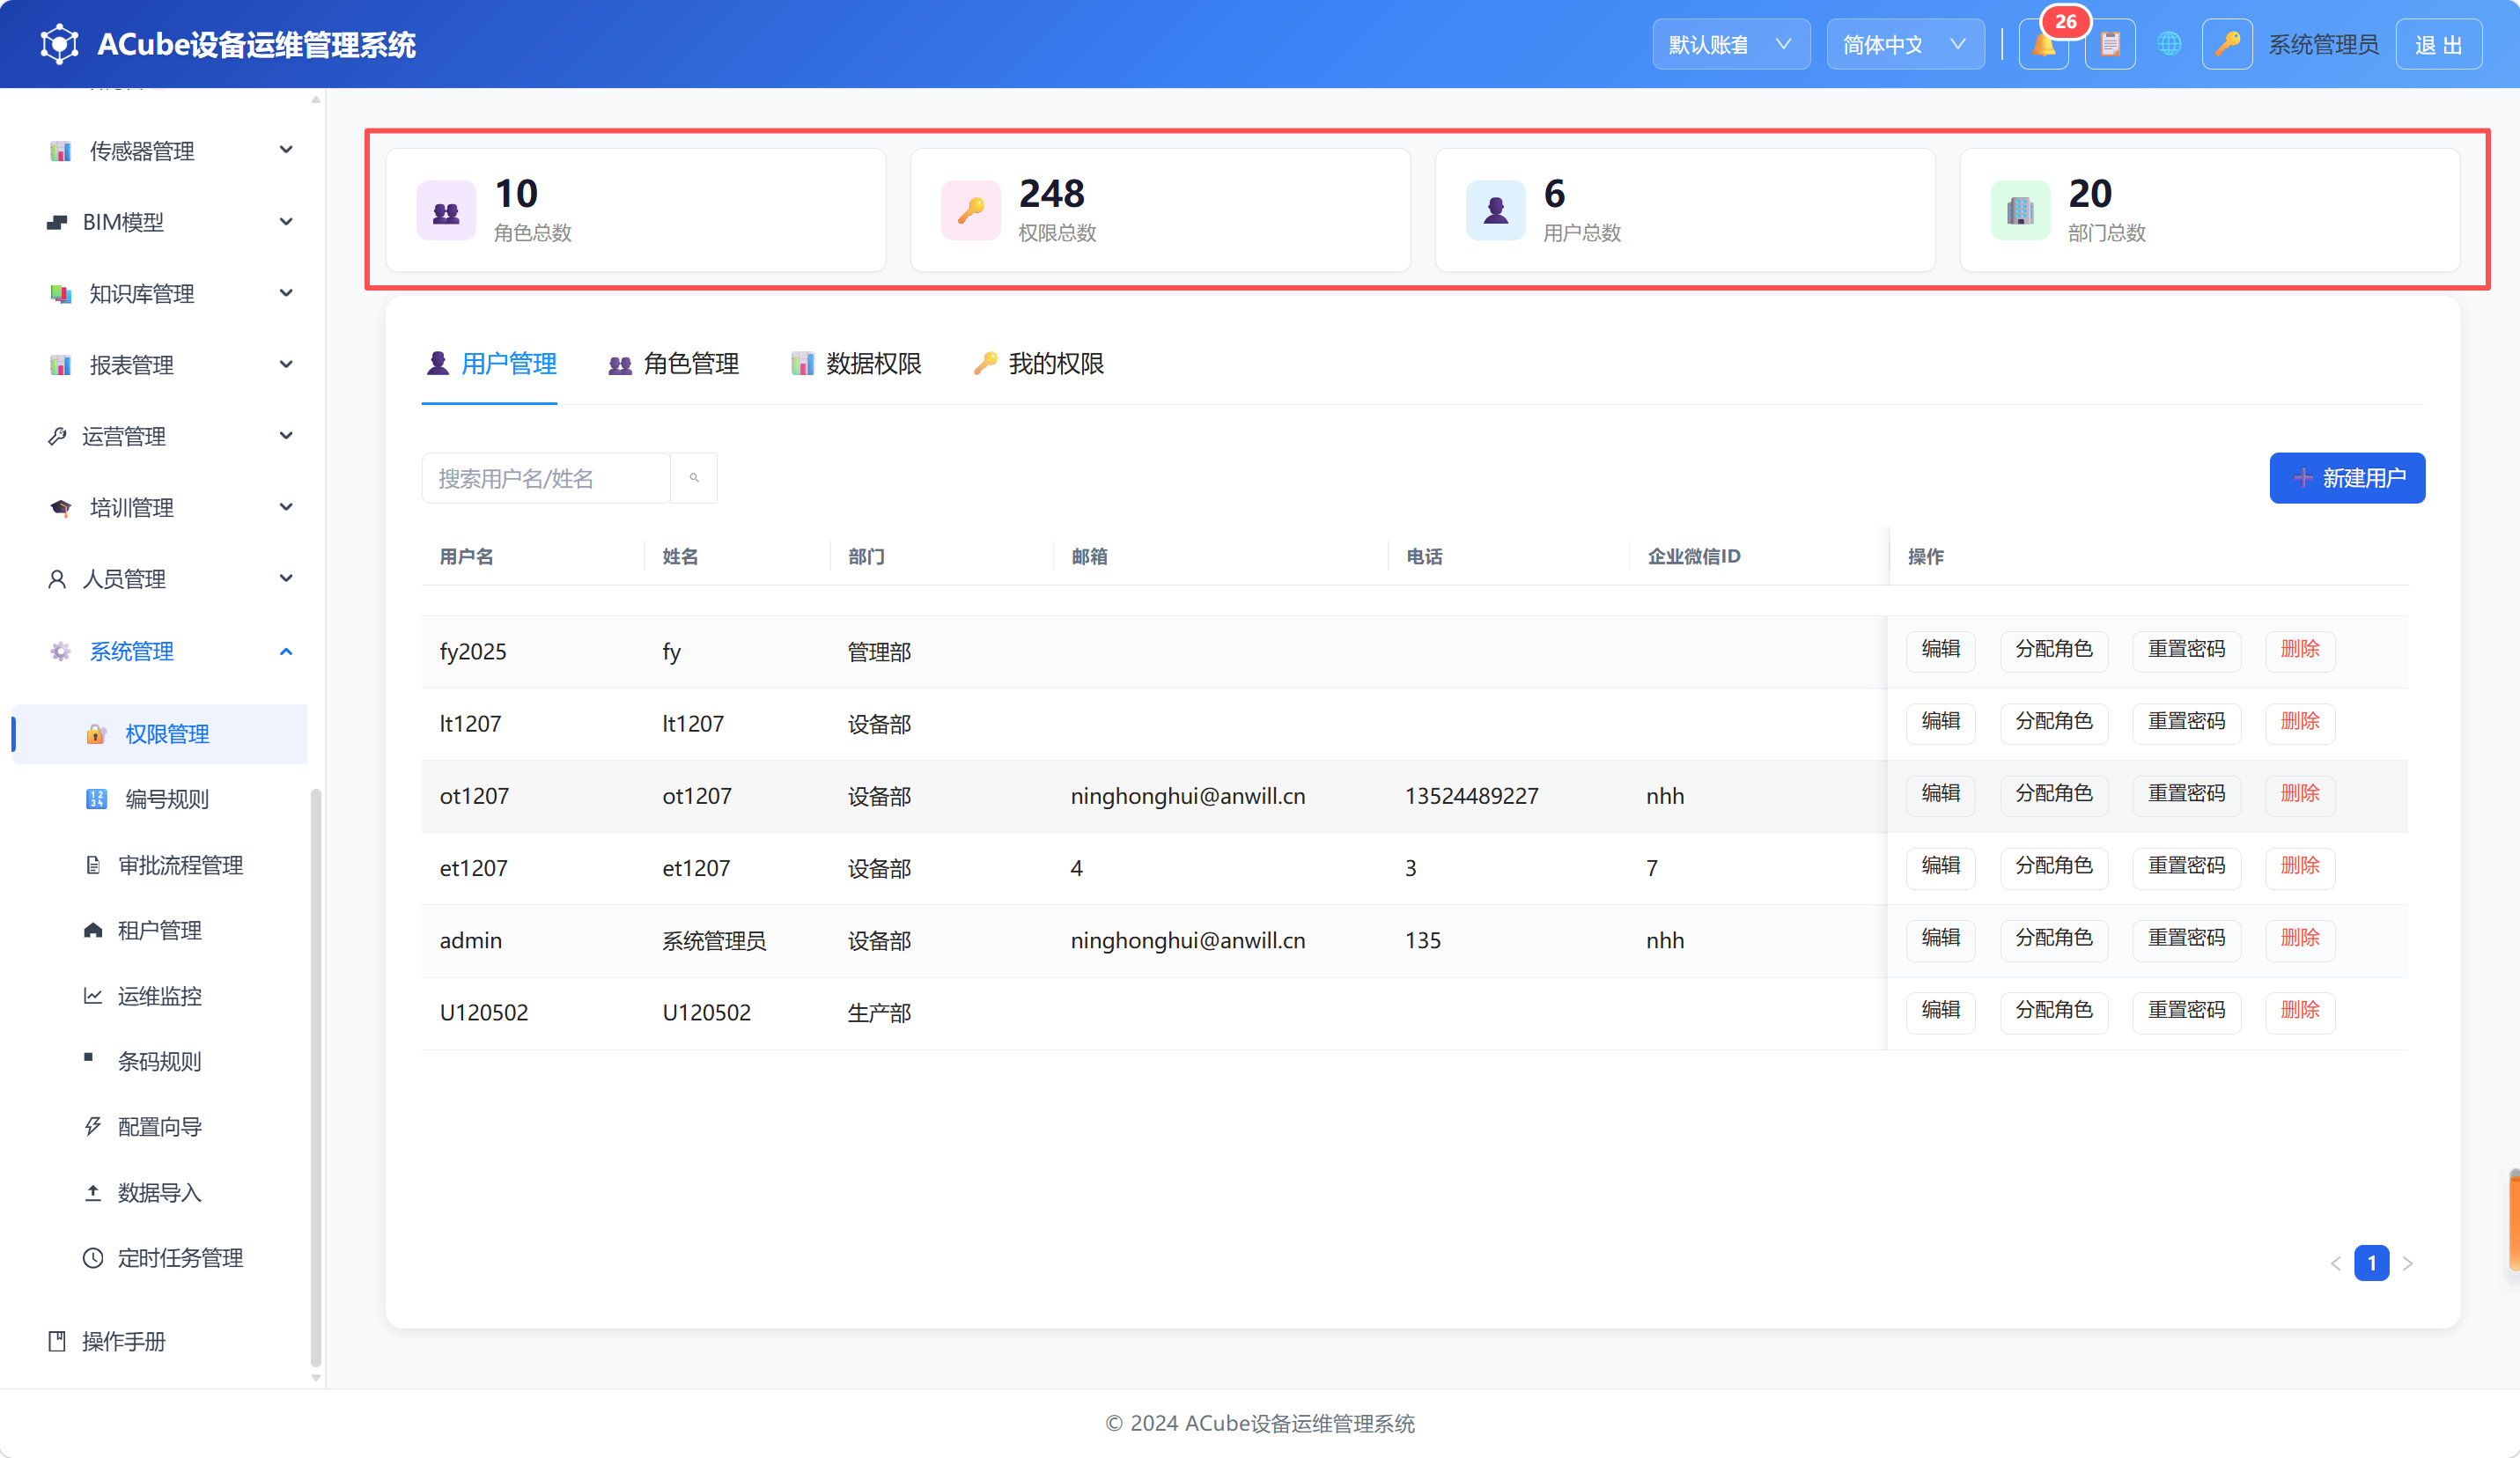Click the 编号规则 numbers icon

96,799
